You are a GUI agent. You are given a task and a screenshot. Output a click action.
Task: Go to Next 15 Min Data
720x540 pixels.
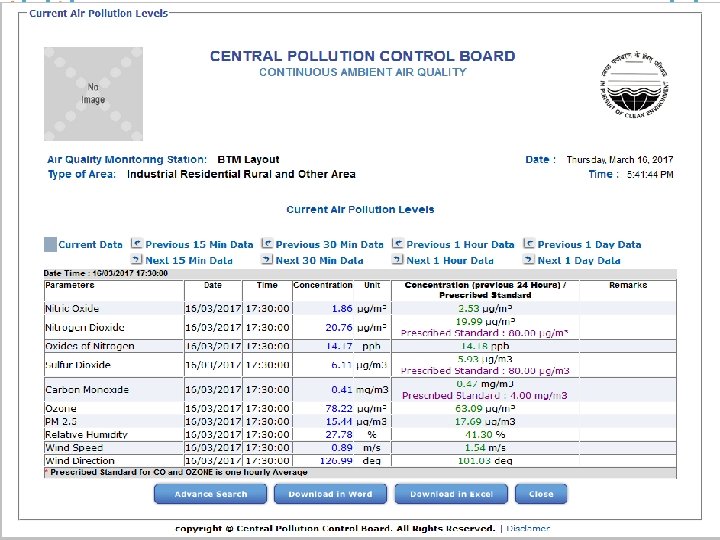point(189,260)
